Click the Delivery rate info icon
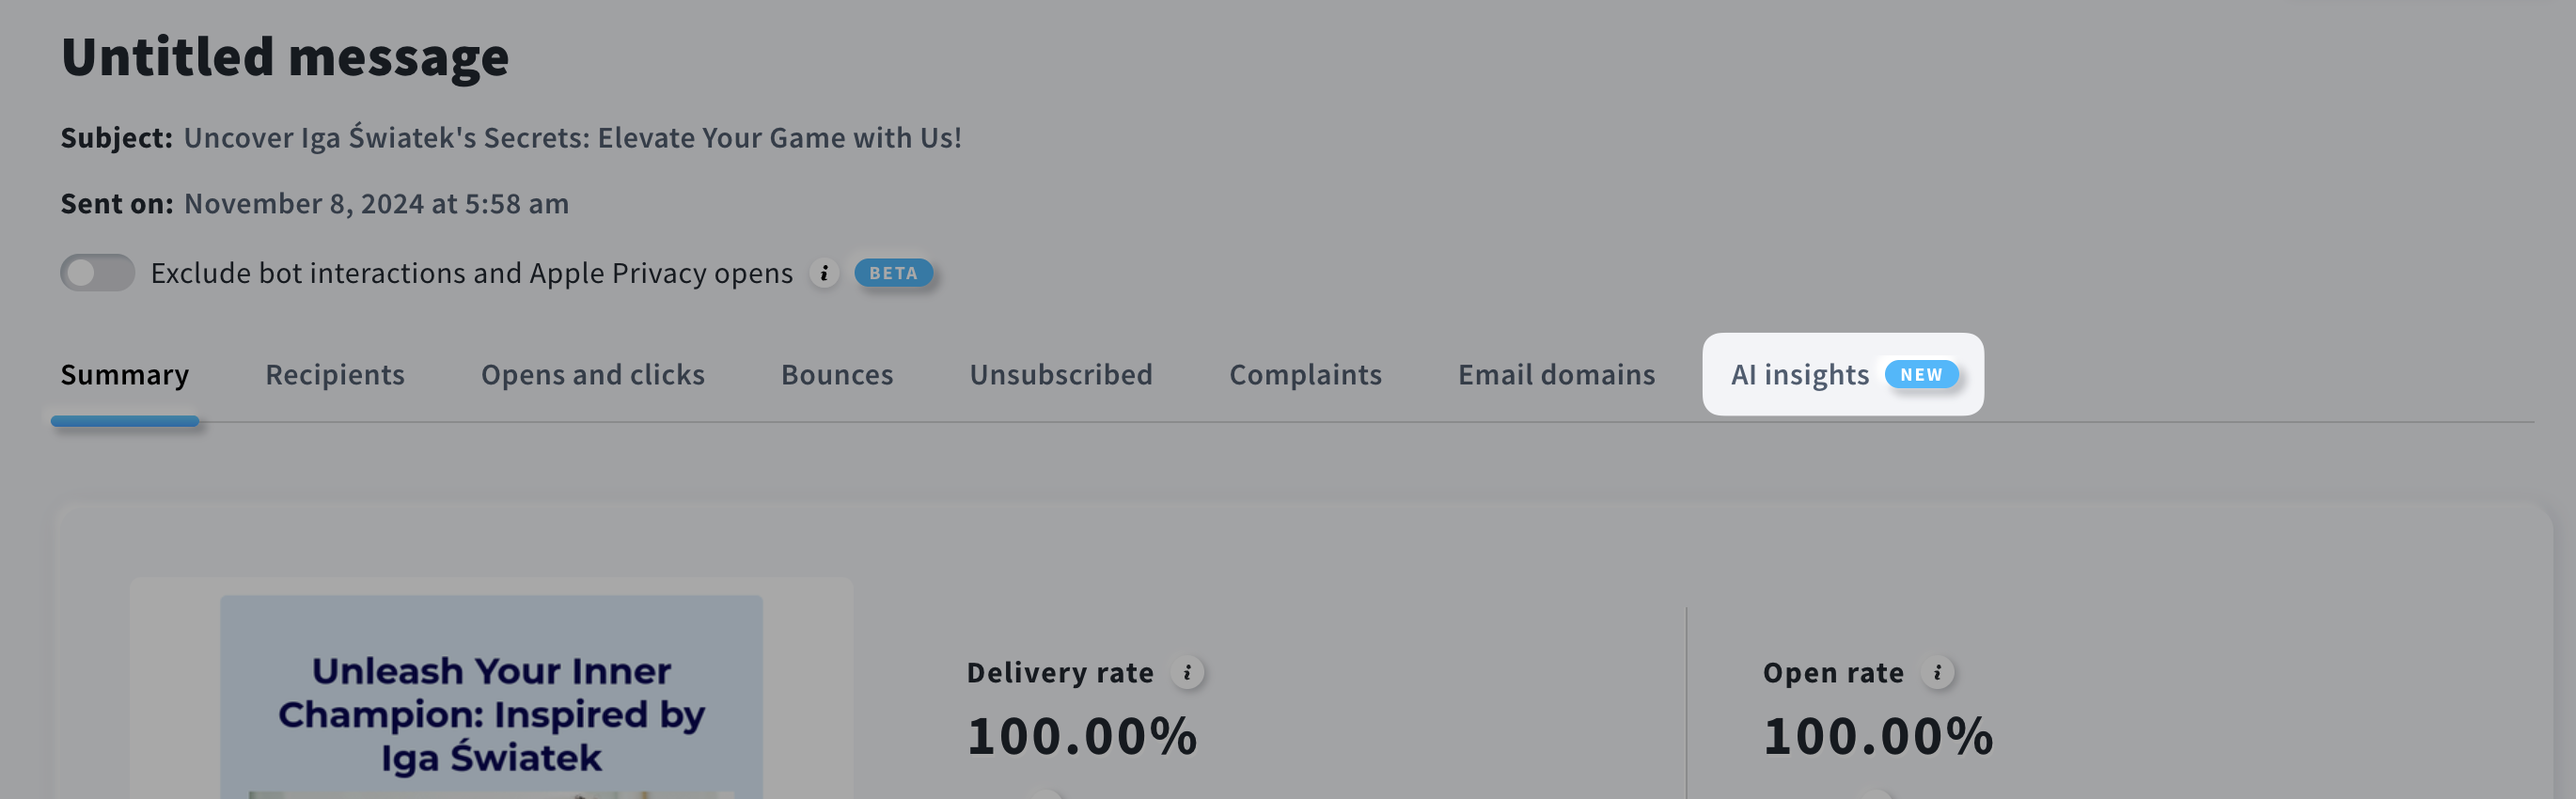This screenshot has width=2576, height=799. pos(1187,673)
